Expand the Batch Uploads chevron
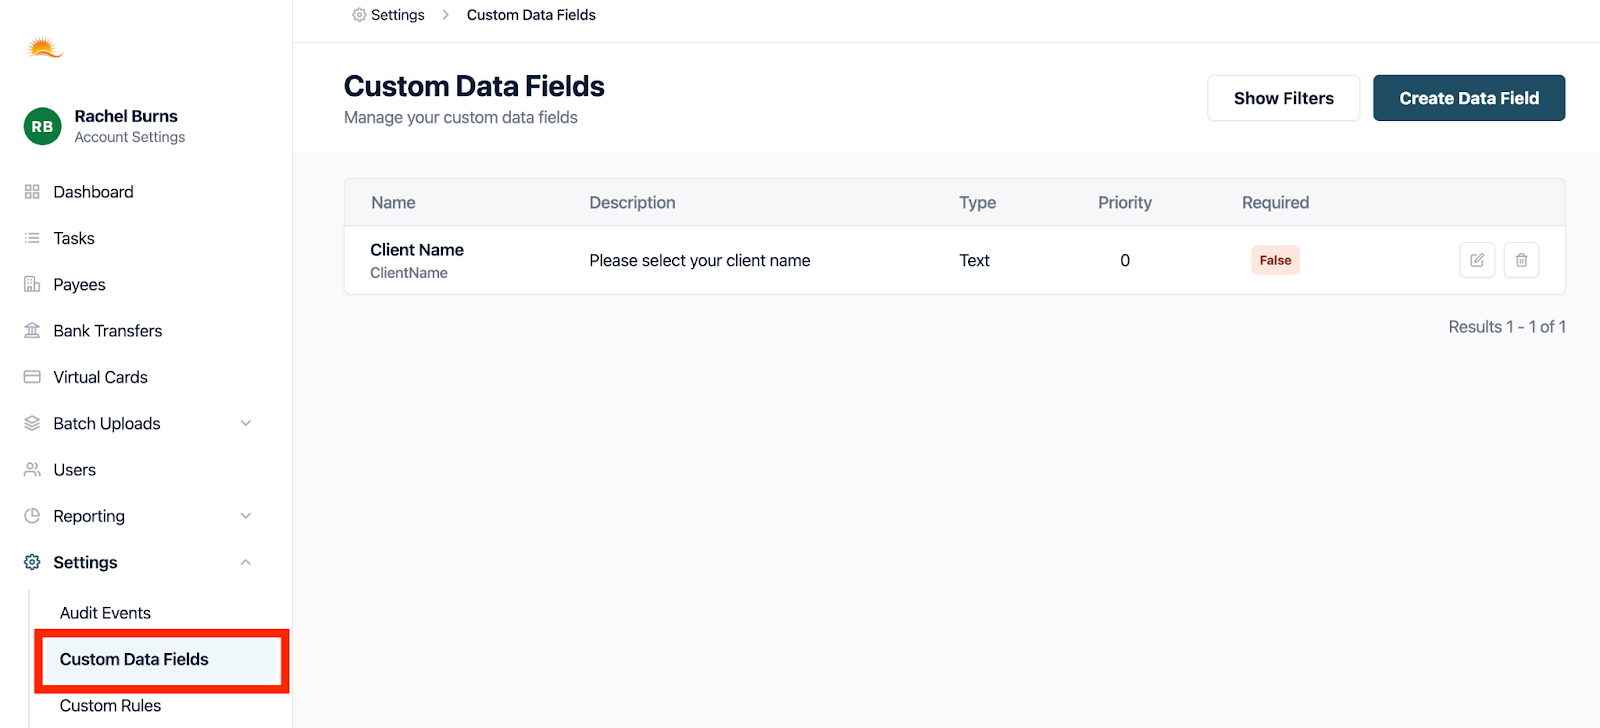1600x728 pixels. 246,424
